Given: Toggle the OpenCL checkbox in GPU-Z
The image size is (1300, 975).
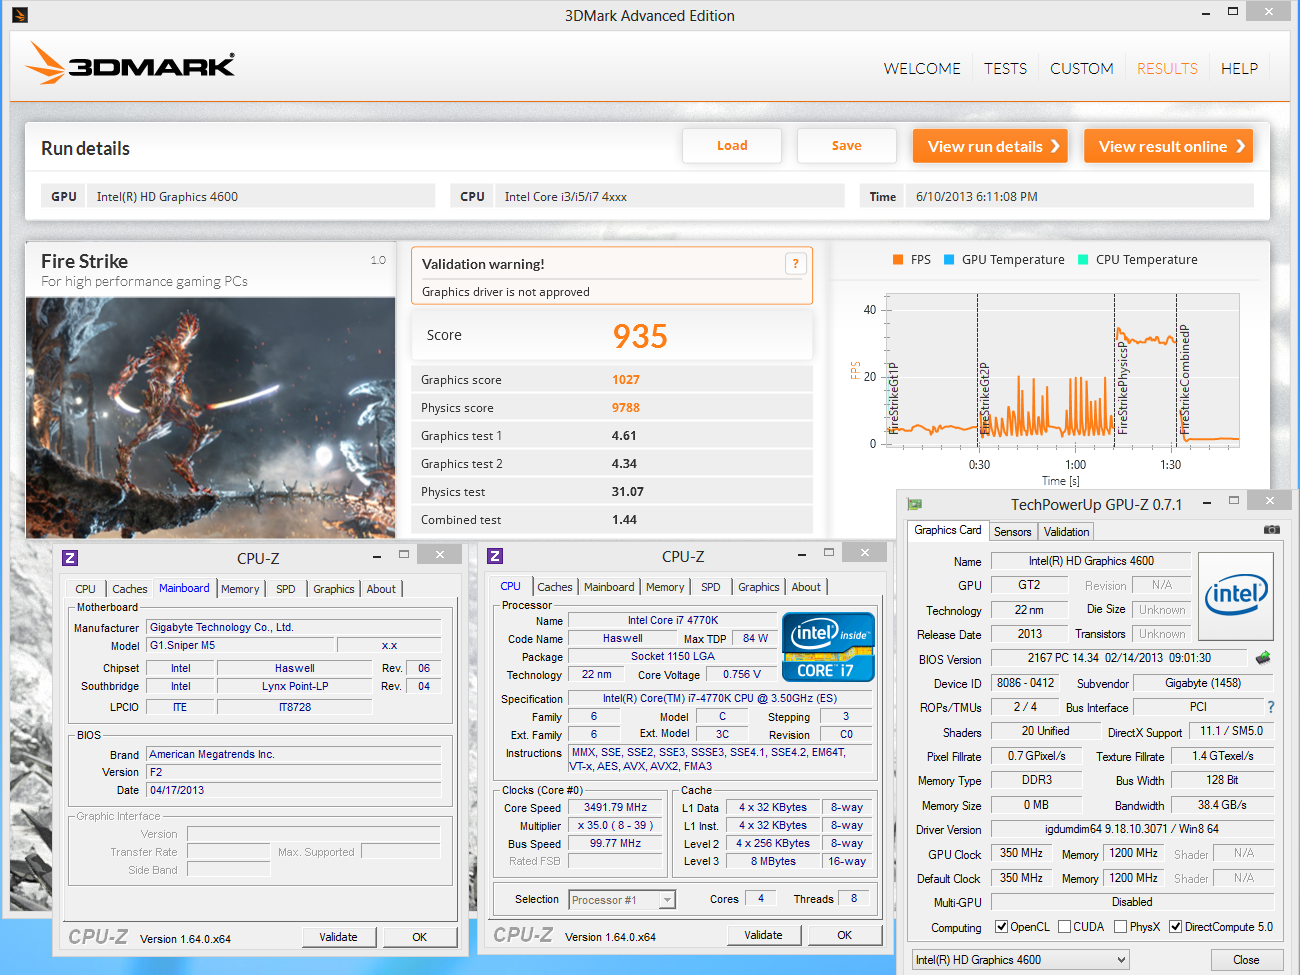Looking at the screenshot, I should pos(1001,927).
